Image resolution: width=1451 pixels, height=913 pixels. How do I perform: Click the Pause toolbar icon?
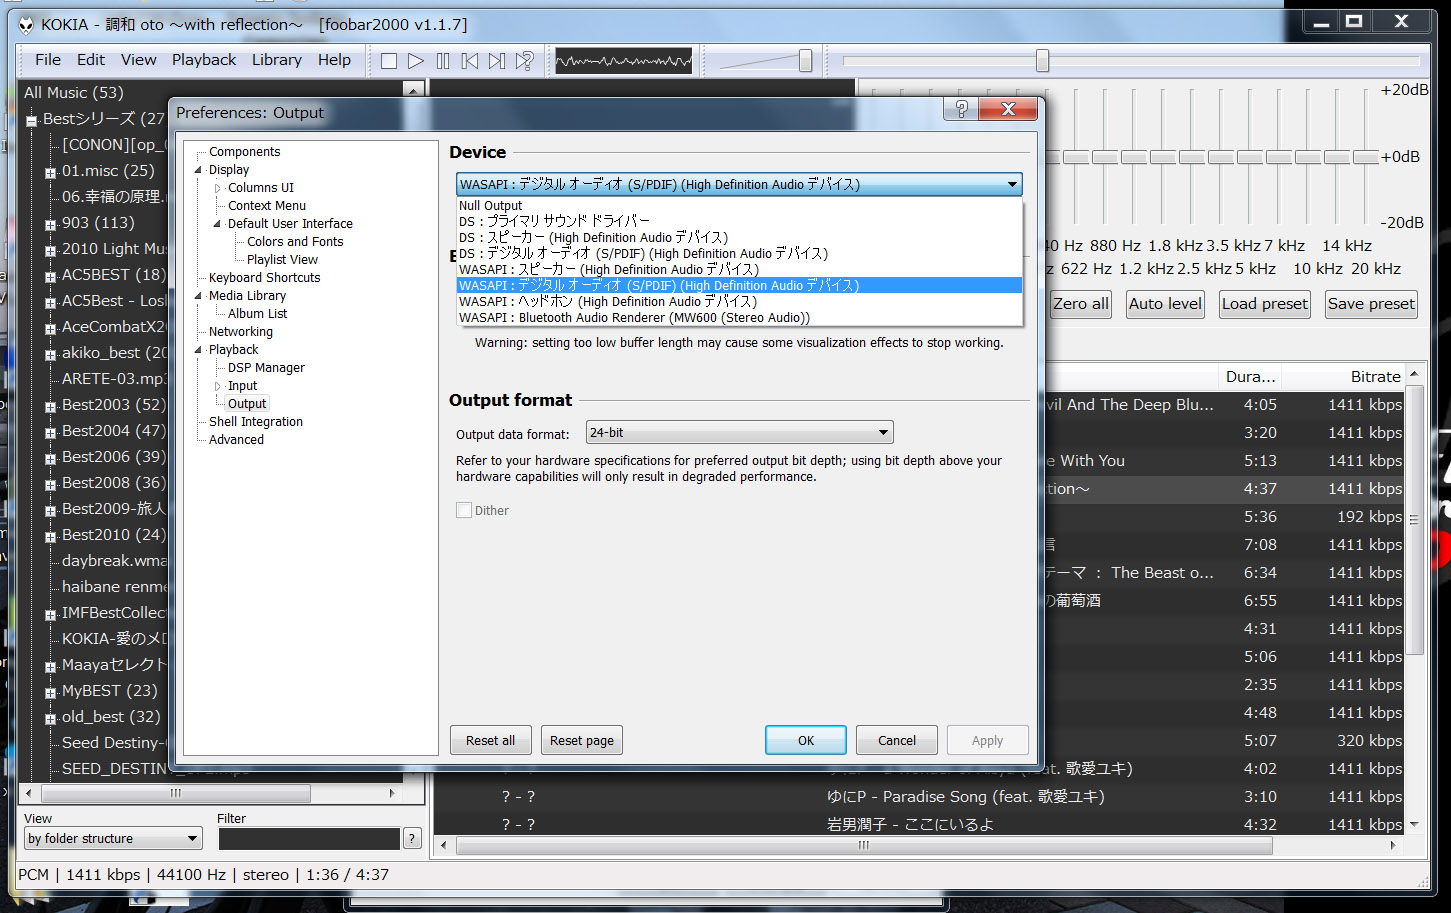click(x=443, y=61)
